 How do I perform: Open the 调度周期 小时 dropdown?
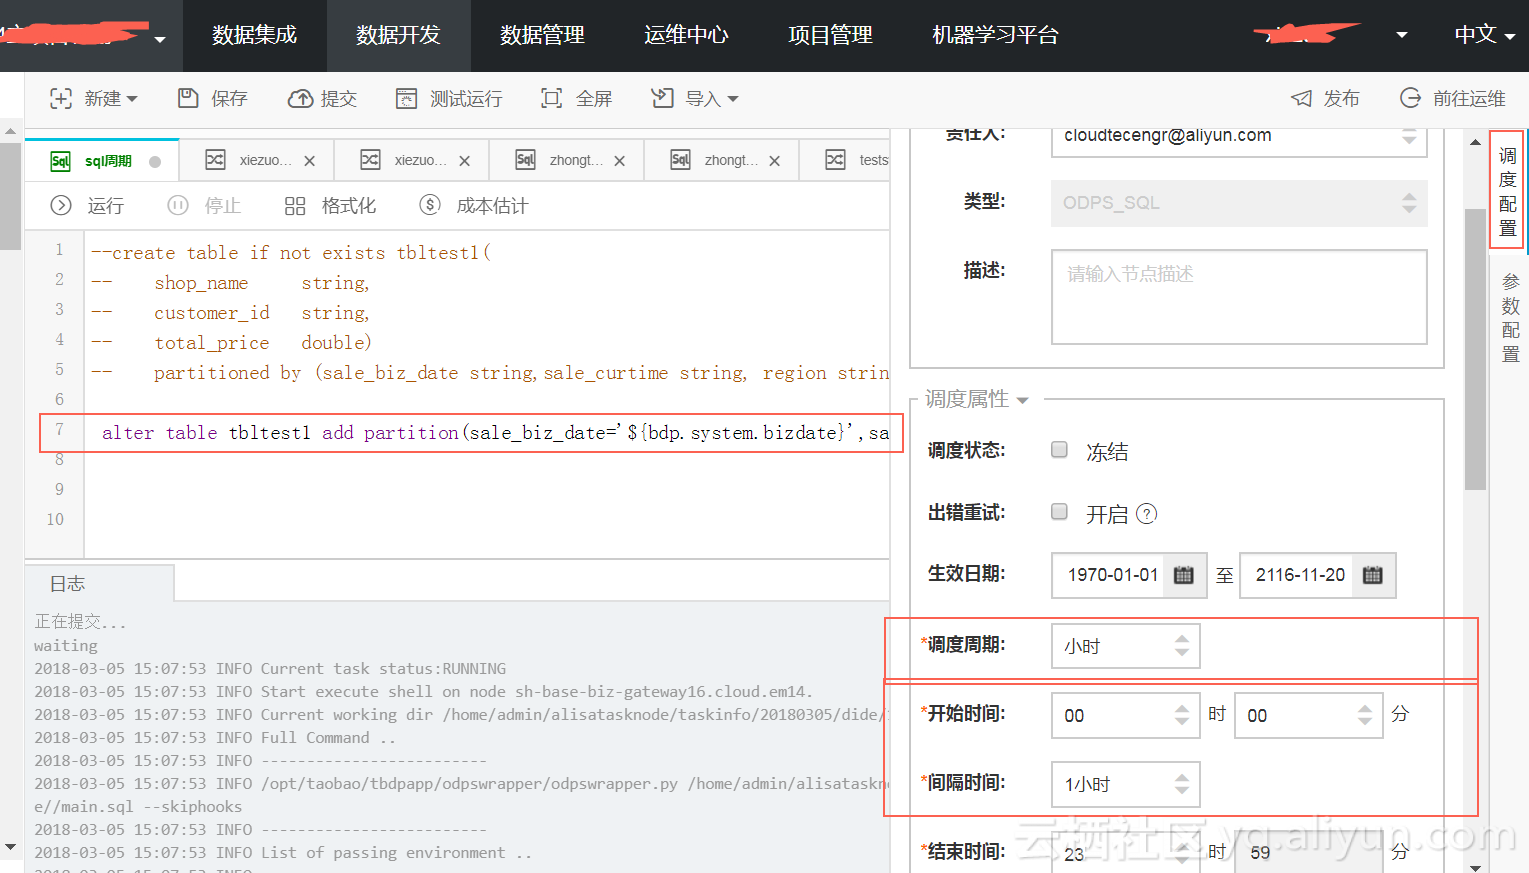tap(1125, 646)
